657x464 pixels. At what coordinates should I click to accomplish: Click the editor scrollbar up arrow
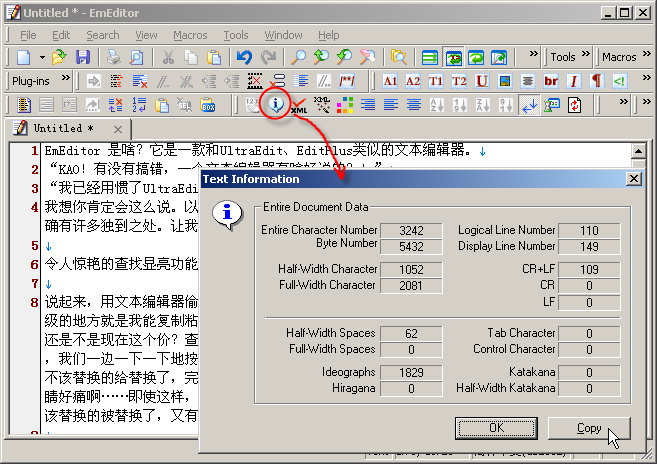pos(638,151)
